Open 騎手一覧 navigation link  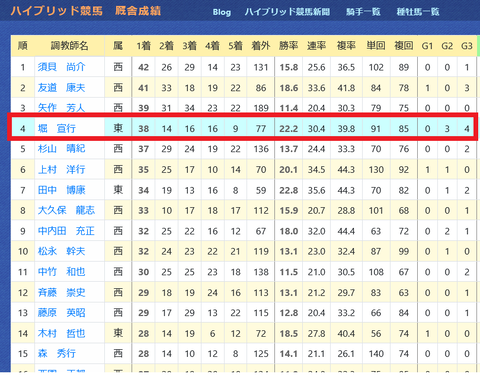pos(363,12)
